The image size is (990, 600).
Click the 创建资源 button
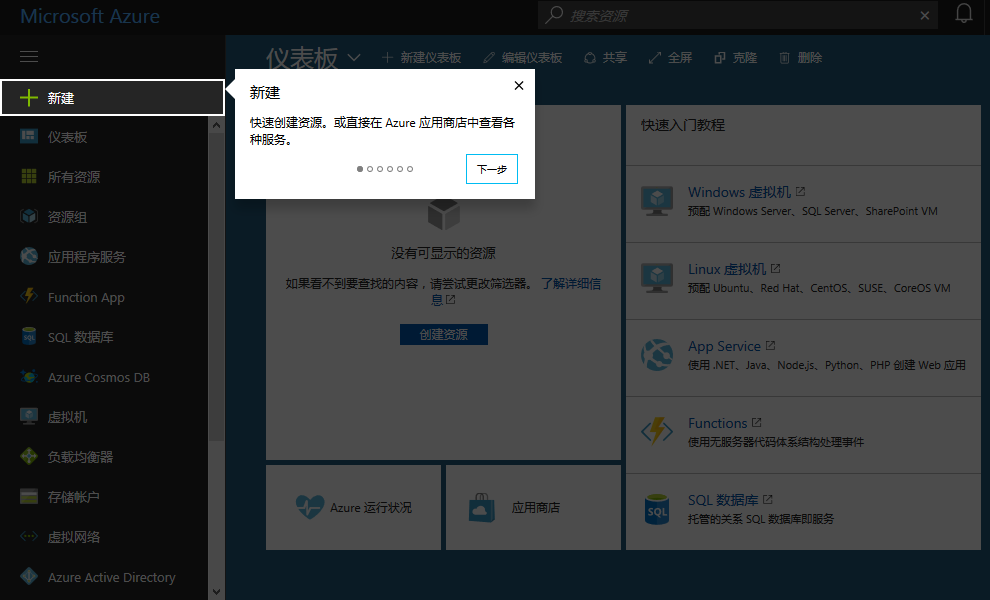pos(443,334)
